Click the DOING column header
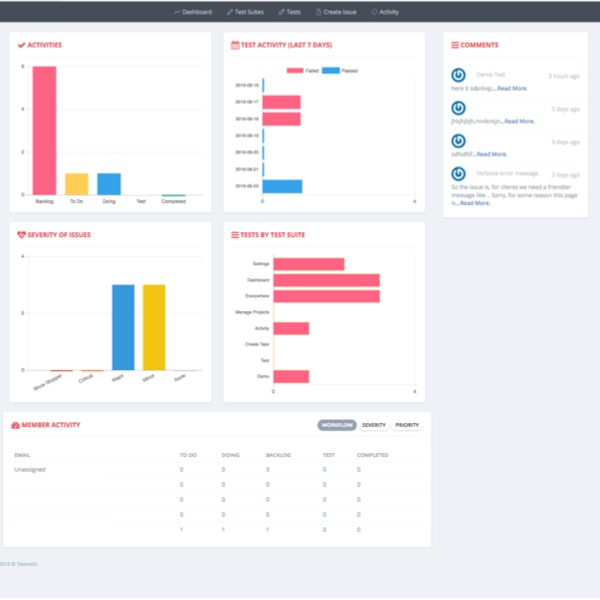The height and width of the screenshot is (600, 600). tap(230, 455)
